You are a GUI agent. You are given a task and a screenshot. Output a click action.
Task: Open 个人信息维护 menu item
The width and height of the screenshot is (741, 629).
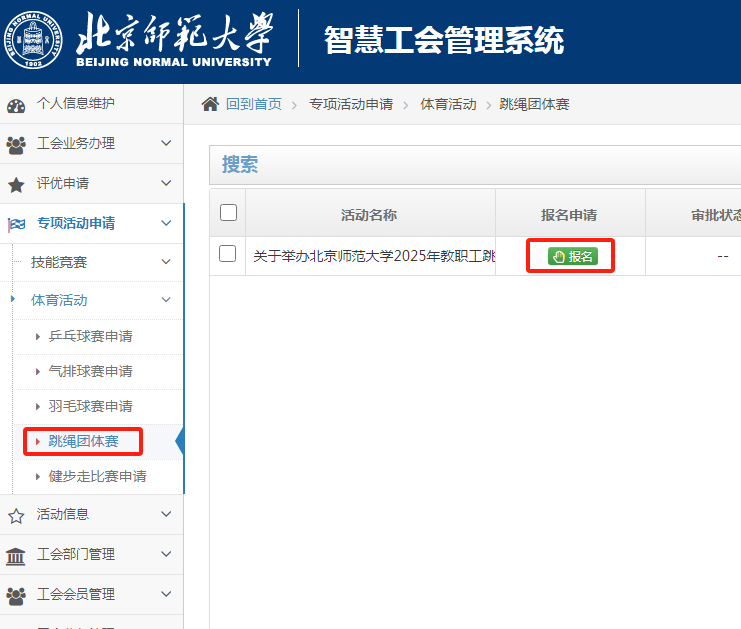pyautogui.click(x=92, y=104)
